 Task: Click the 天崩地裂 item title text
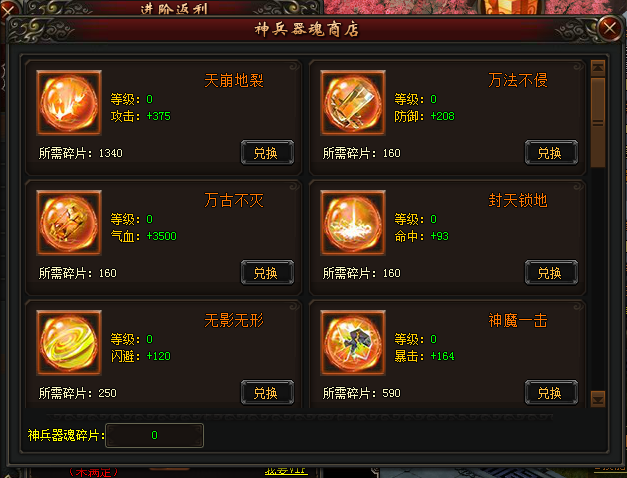pyautogui.click(x=234, y=80)
